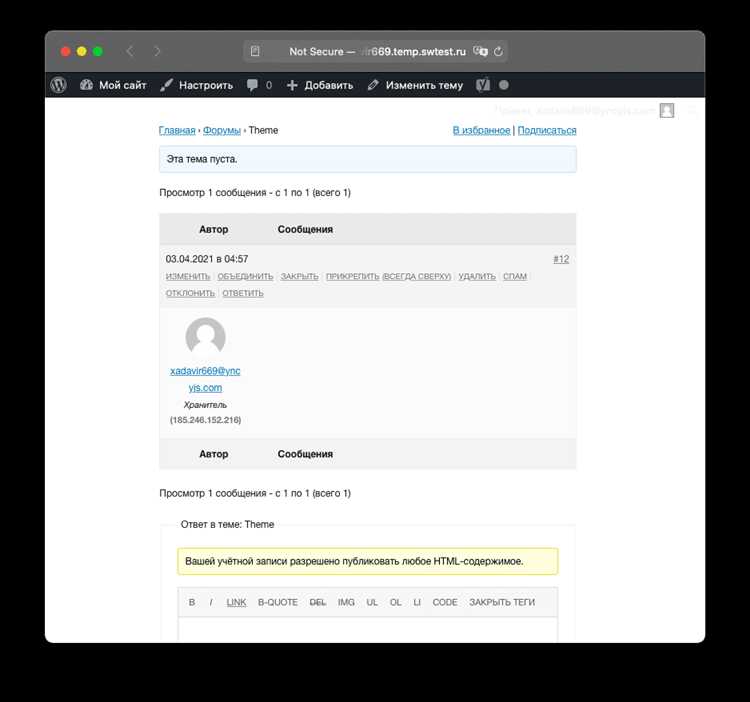This screenshot has width=750, height=702.
Task: Click the ИЗМЕНИТЬ topic action
Action: 188,276
